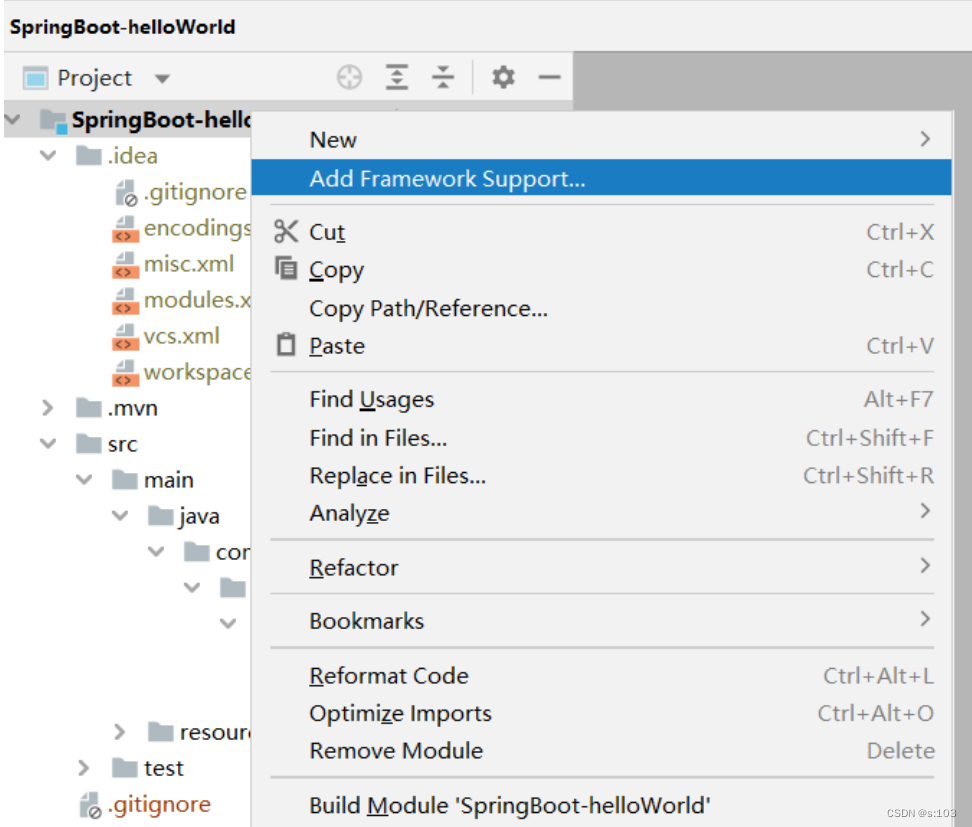
Task: Click the Project view window icon
Action: (x=35, y=78)
